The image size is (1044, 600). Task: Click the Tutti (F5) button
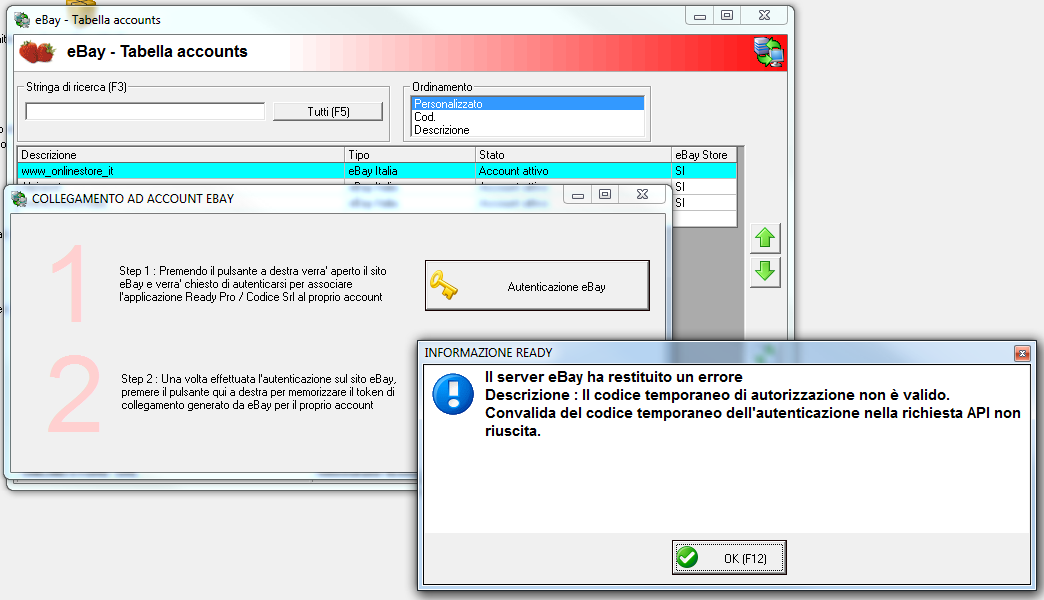tap(328, 111)
